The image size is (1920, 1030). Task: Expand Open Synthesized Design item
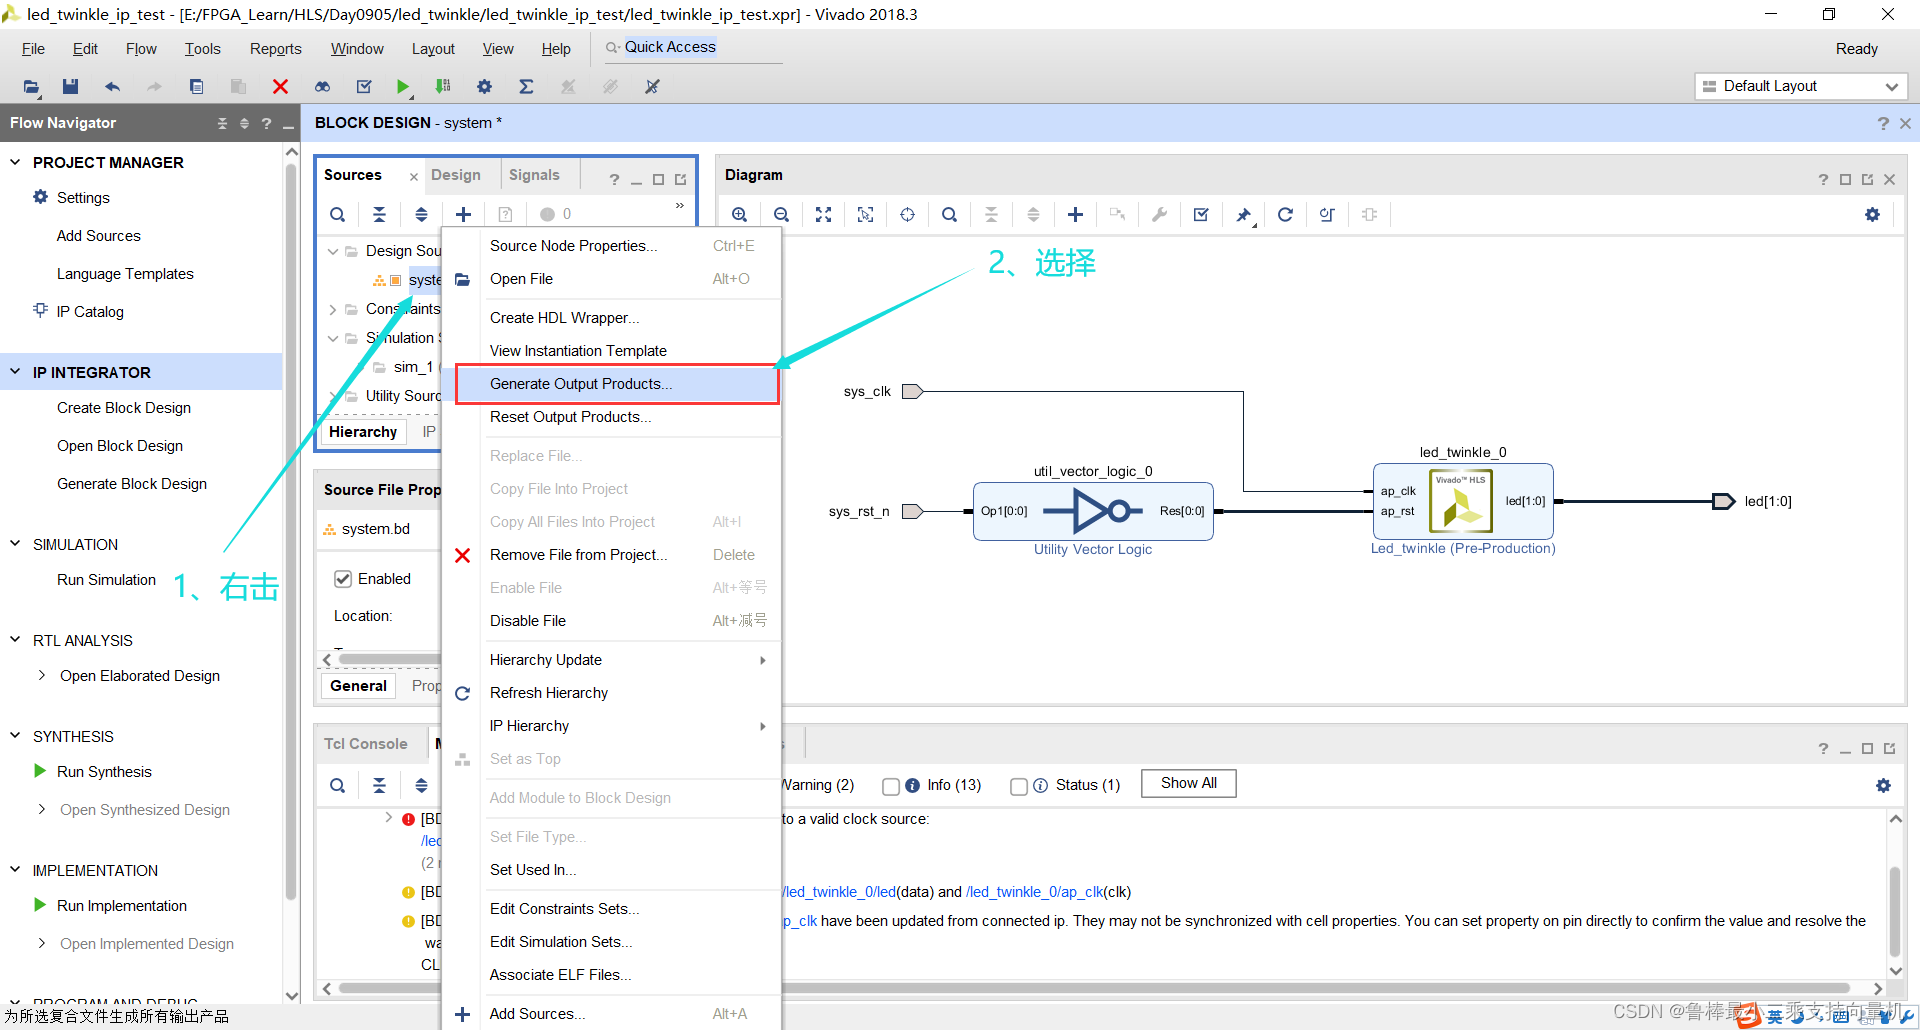coord(41,810)
